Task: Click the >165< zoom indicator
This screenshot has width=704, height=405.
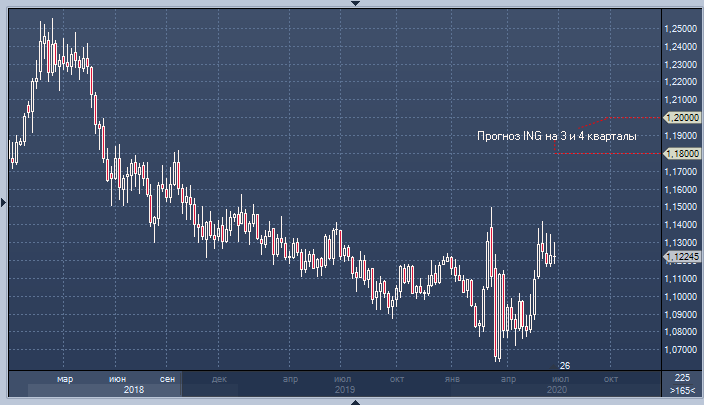Action: 682,389
